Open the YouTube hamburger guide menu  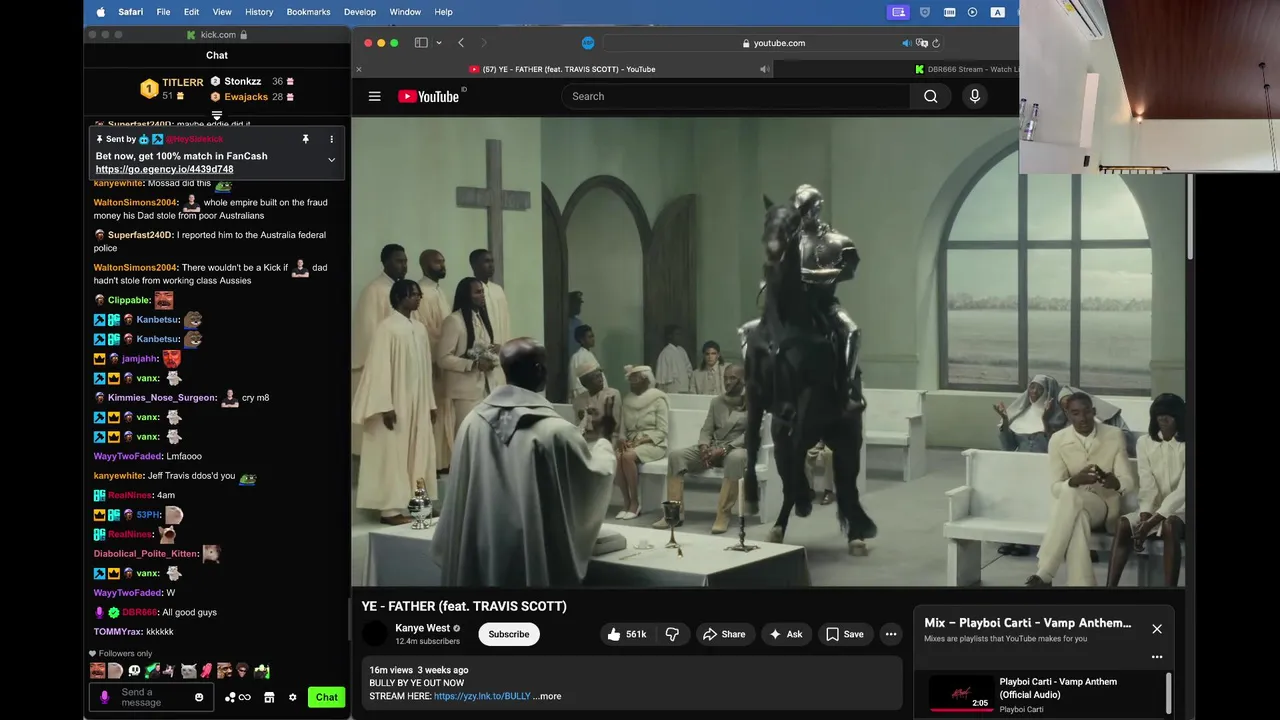tap(374, 96)
